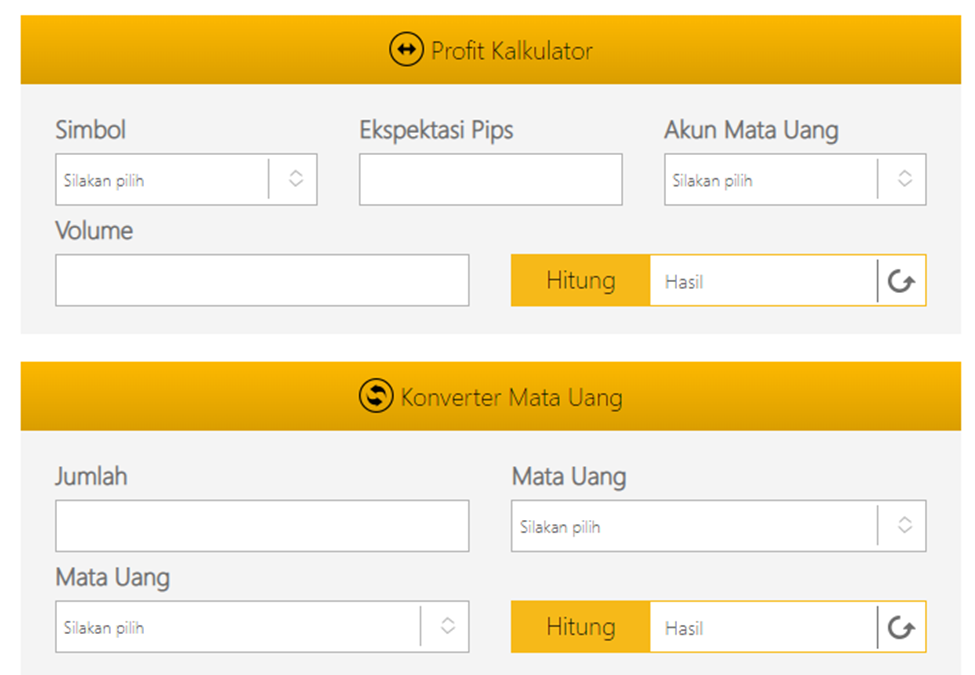Click the Profit Kalkulator header title
The width and height of the screenshot is (975, 675).
click(x=511, y=51)
